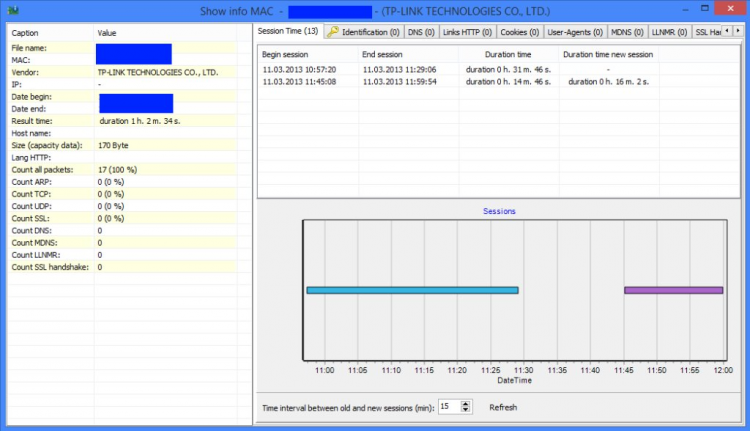The height and width of the screenshot is (431, 750).
Task: Click the time interval input field showing 15
Action: coord(449,407)
